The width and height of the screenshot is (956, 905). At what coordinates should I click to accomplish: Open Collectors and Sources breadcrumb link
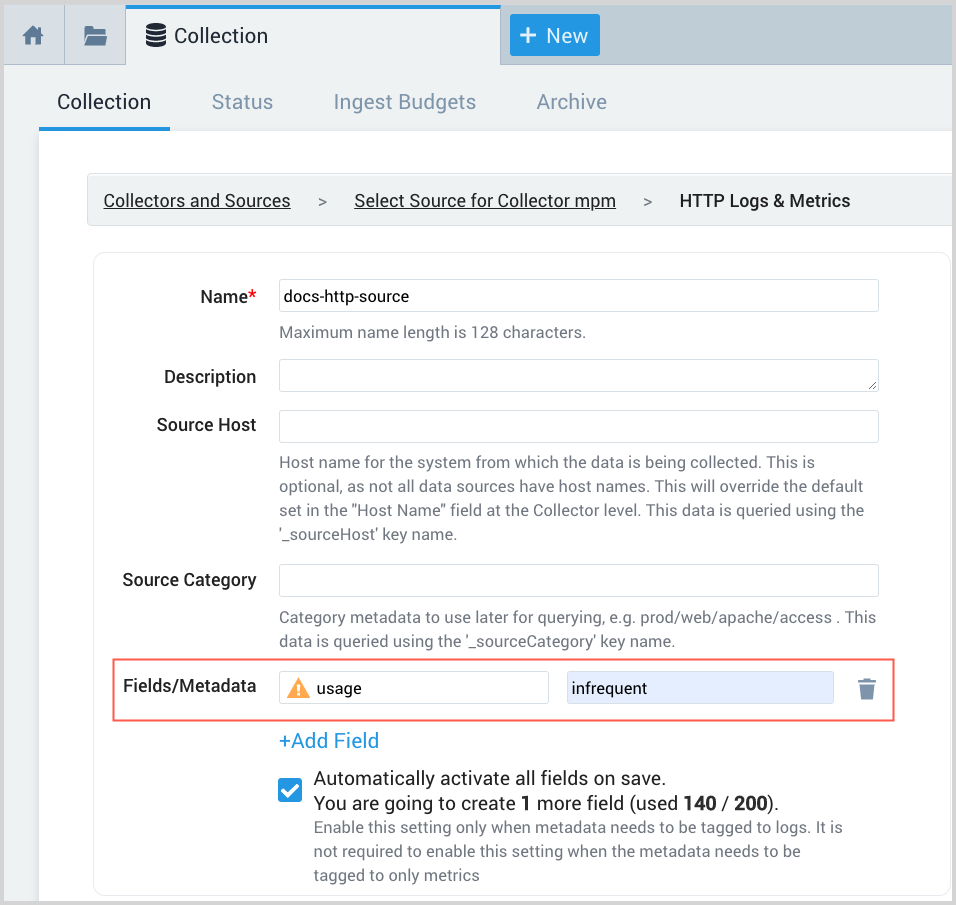click(x=197, y=201)
